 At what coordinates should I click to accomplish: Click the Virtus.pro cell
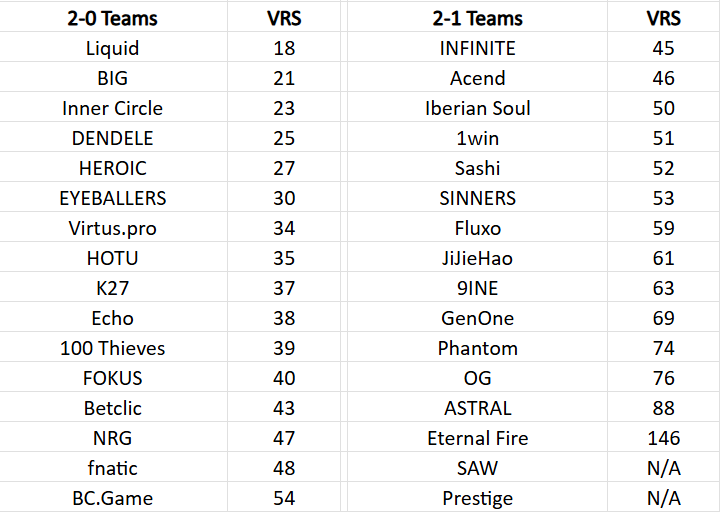112,228
